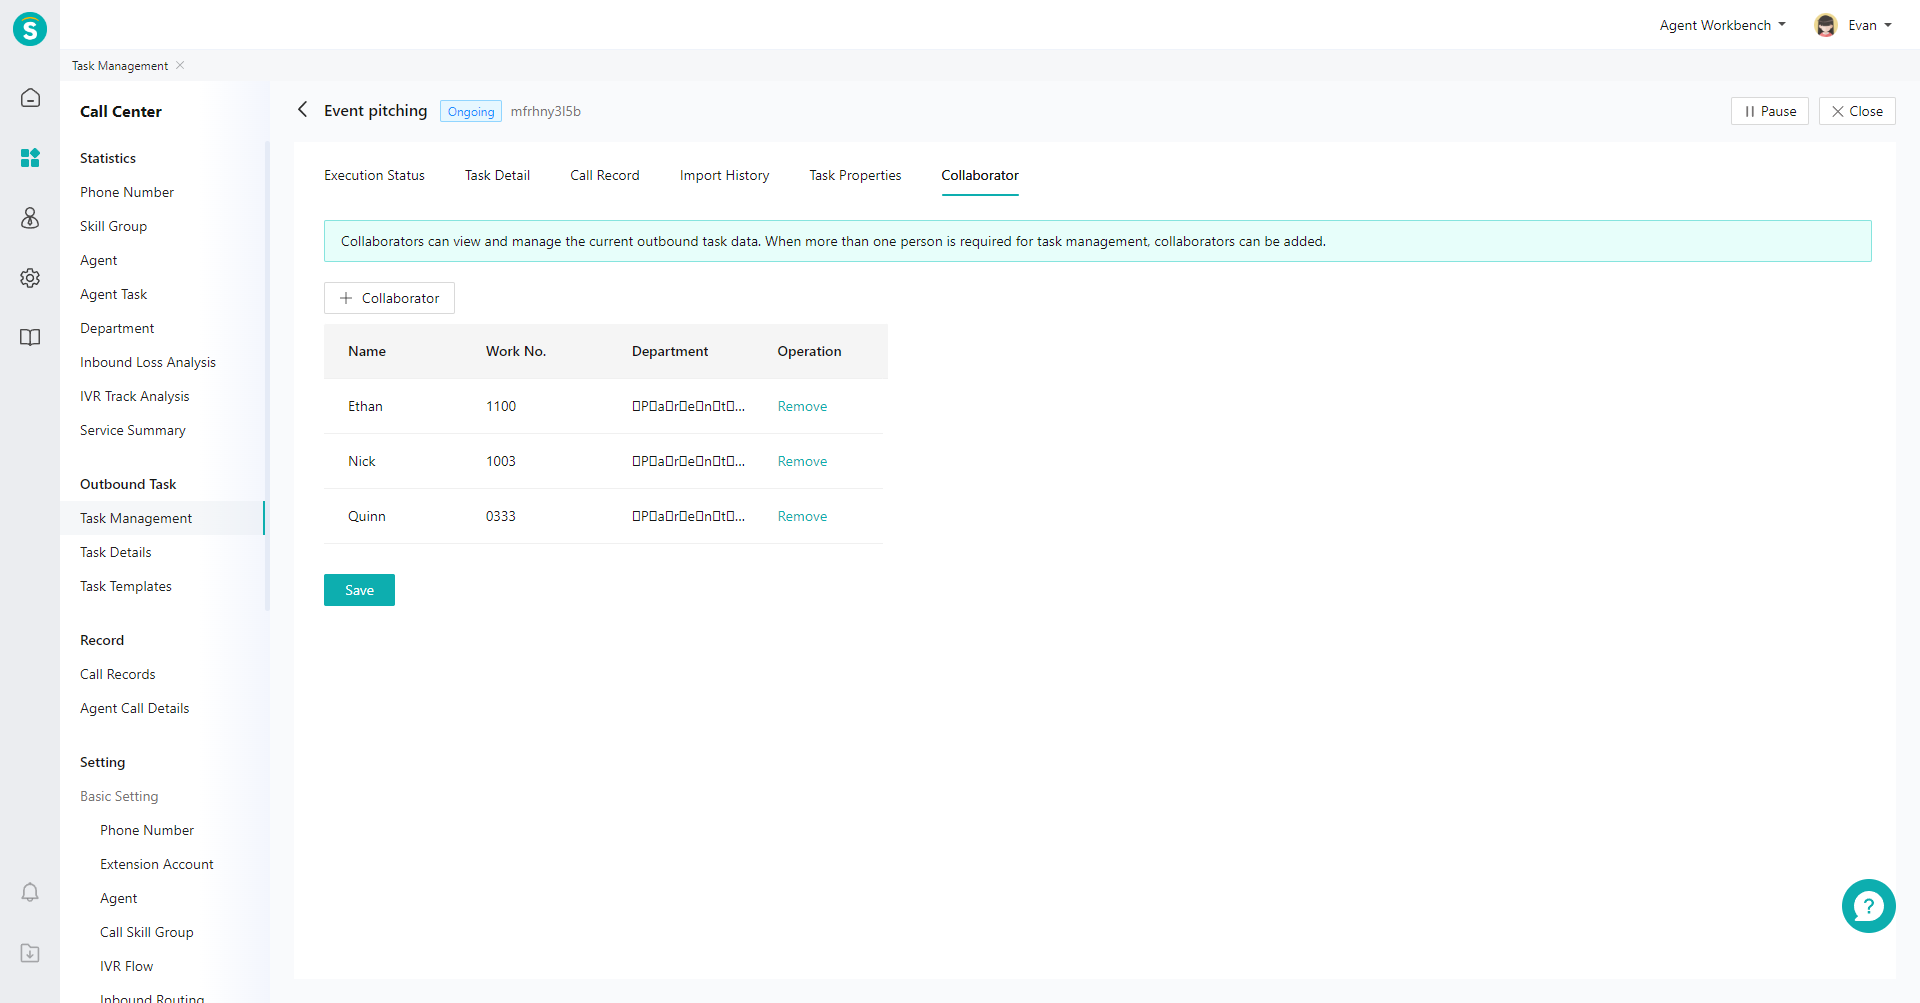
Task: Remove Quinn from collaborators
Action: tap(802, 516)
